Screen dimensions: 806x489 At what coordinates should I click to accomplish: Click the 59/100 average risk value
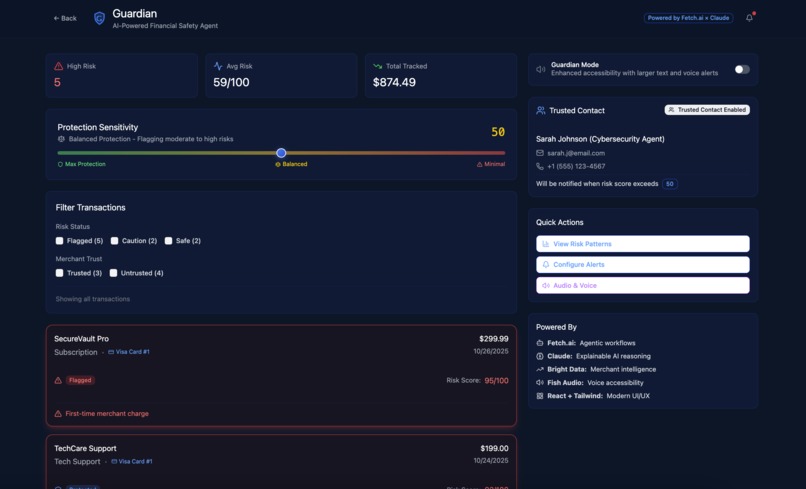coord(231,82)
